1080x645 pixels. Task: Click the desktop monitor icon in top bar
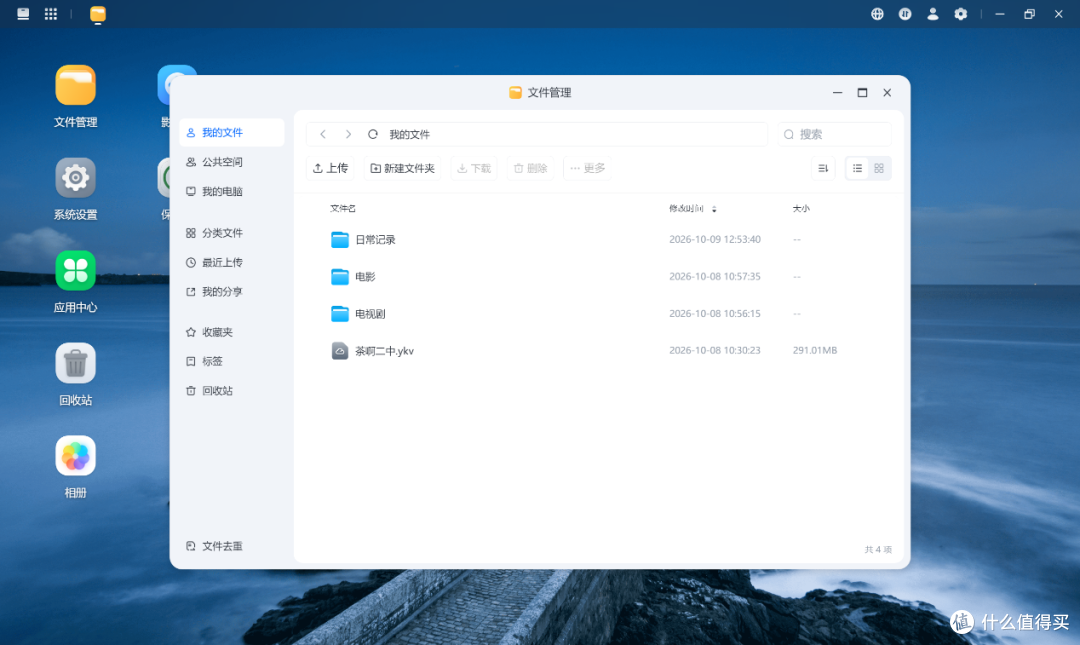click(x=23, y=14)
